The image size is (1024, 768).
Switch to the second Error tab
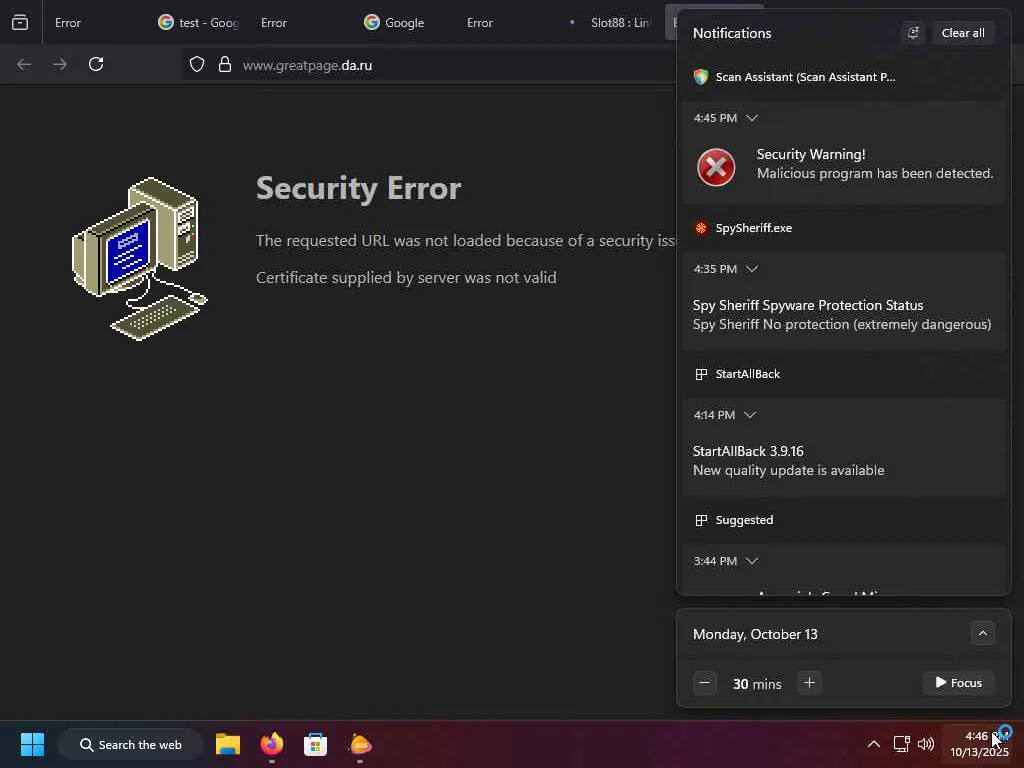tap(274, 23)
